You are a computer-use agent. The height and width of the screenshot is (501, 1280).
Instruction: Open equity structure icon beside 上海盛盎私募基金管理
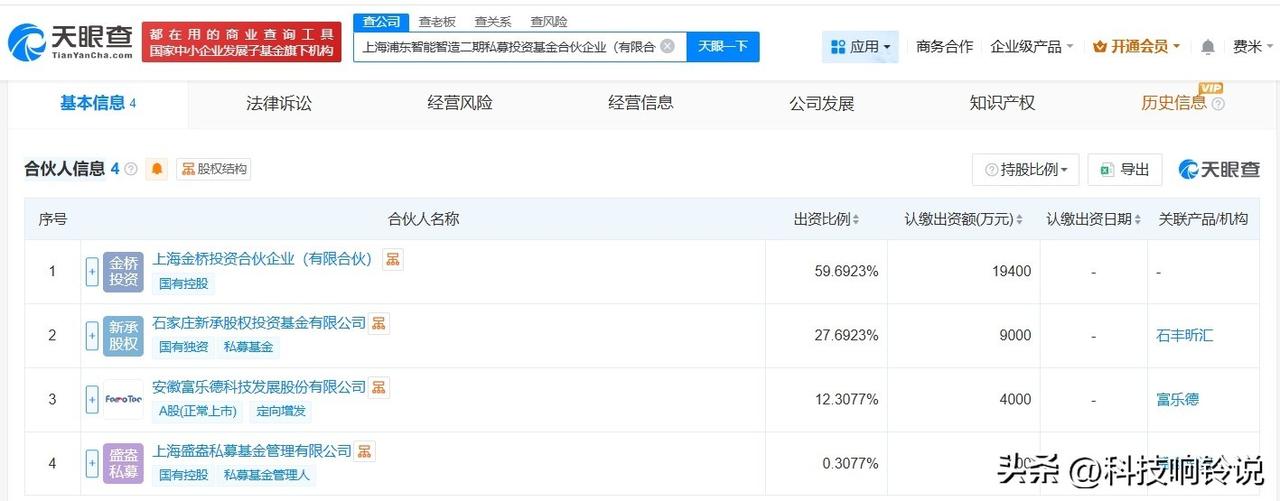pos(365,451)
